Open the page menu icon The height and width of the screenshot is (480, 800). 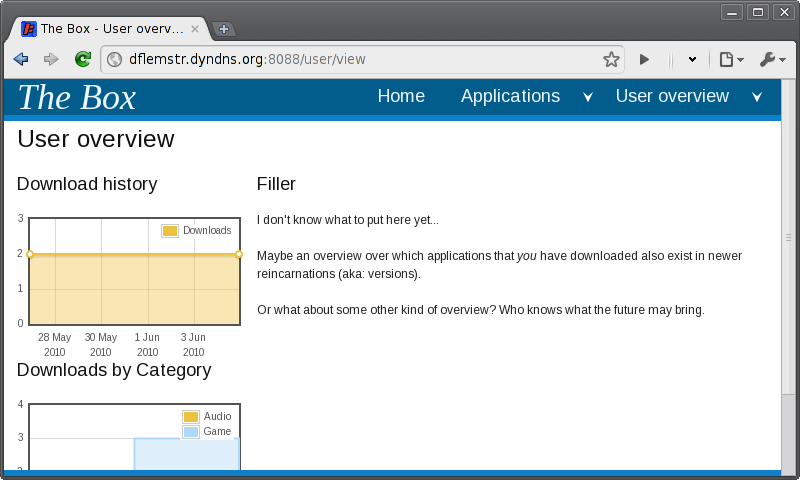731,60
